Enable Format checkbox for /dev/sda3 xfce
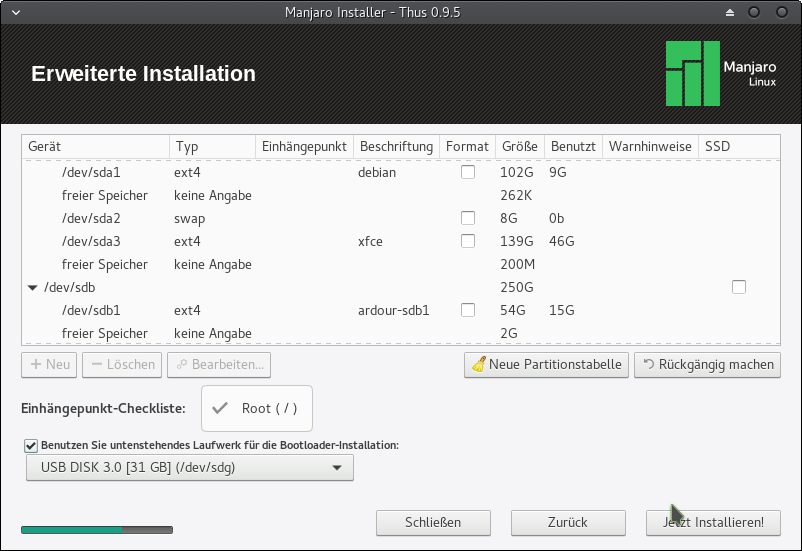 coord(468,241)
